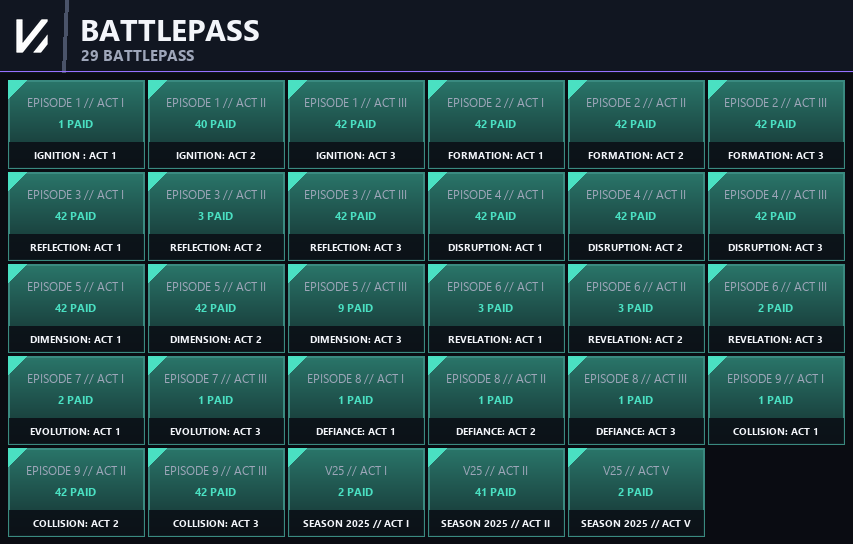Open Defiance: Act 2 battlepass tile

click(x=496, y=400)
